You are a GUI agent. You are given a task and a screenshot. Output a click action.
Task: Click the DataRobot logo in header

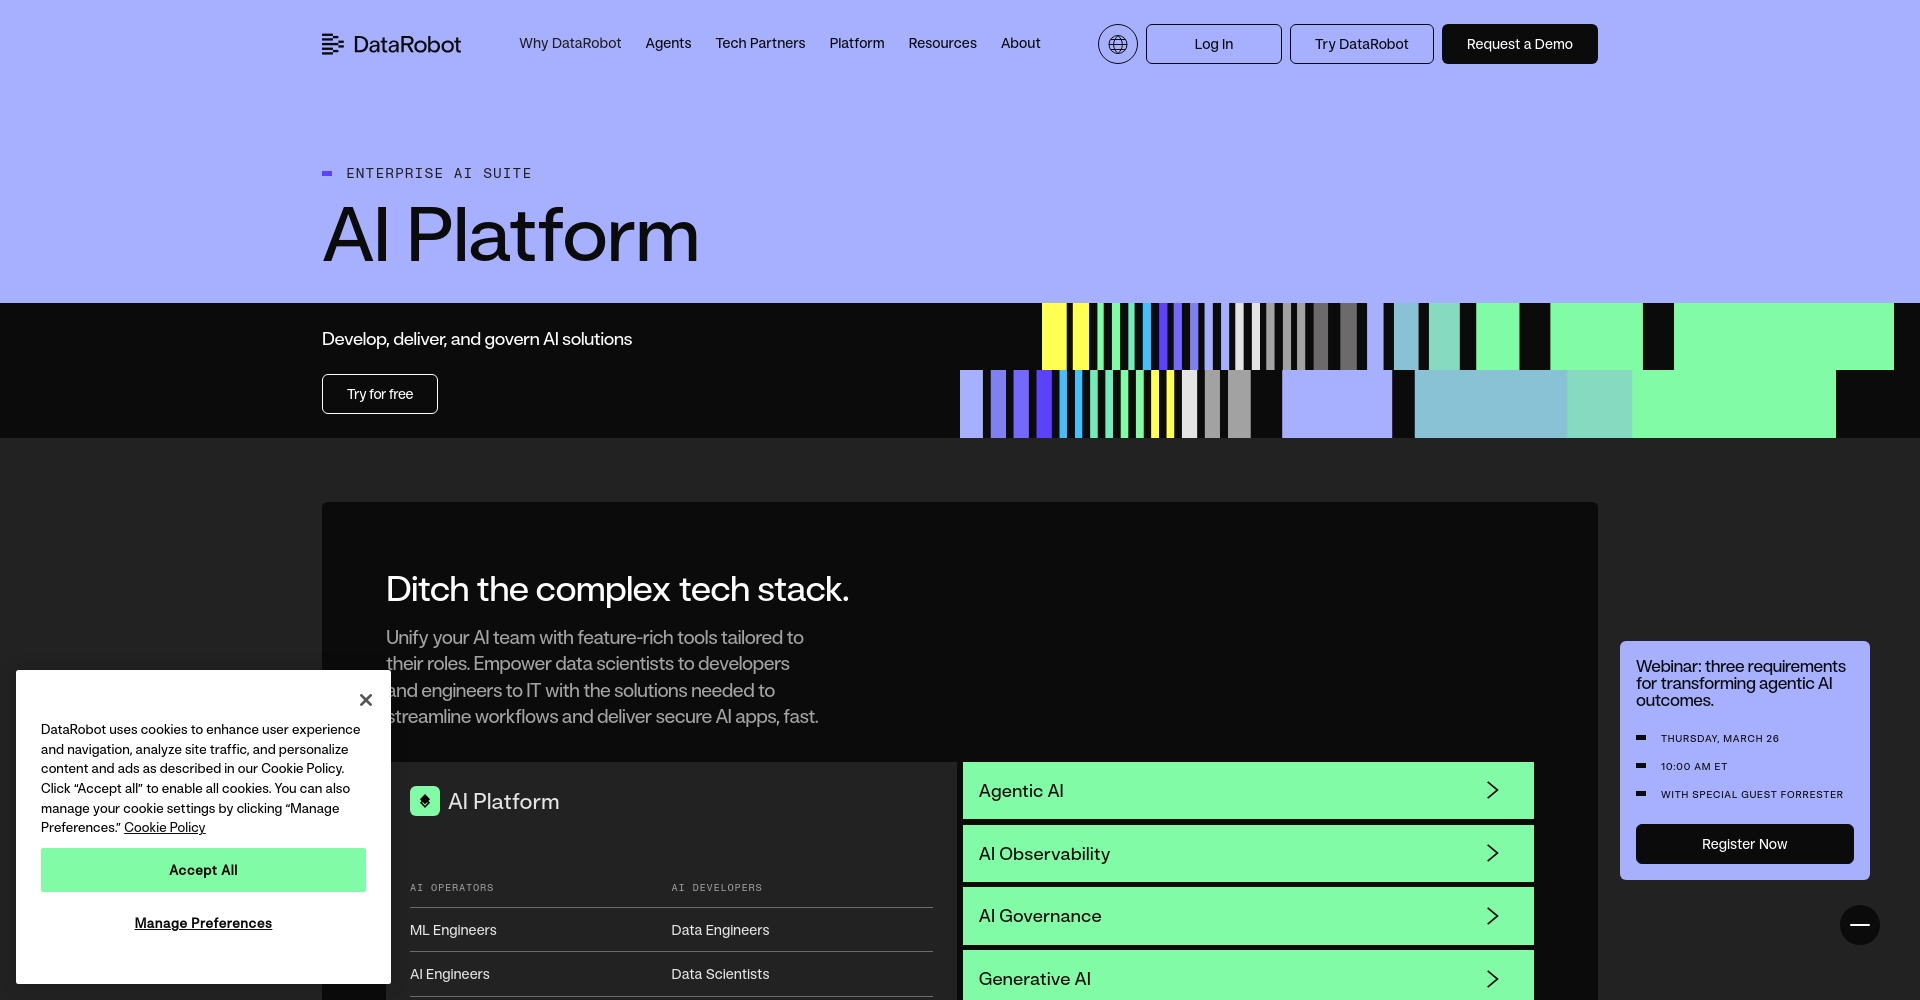[x=391, y=44]
